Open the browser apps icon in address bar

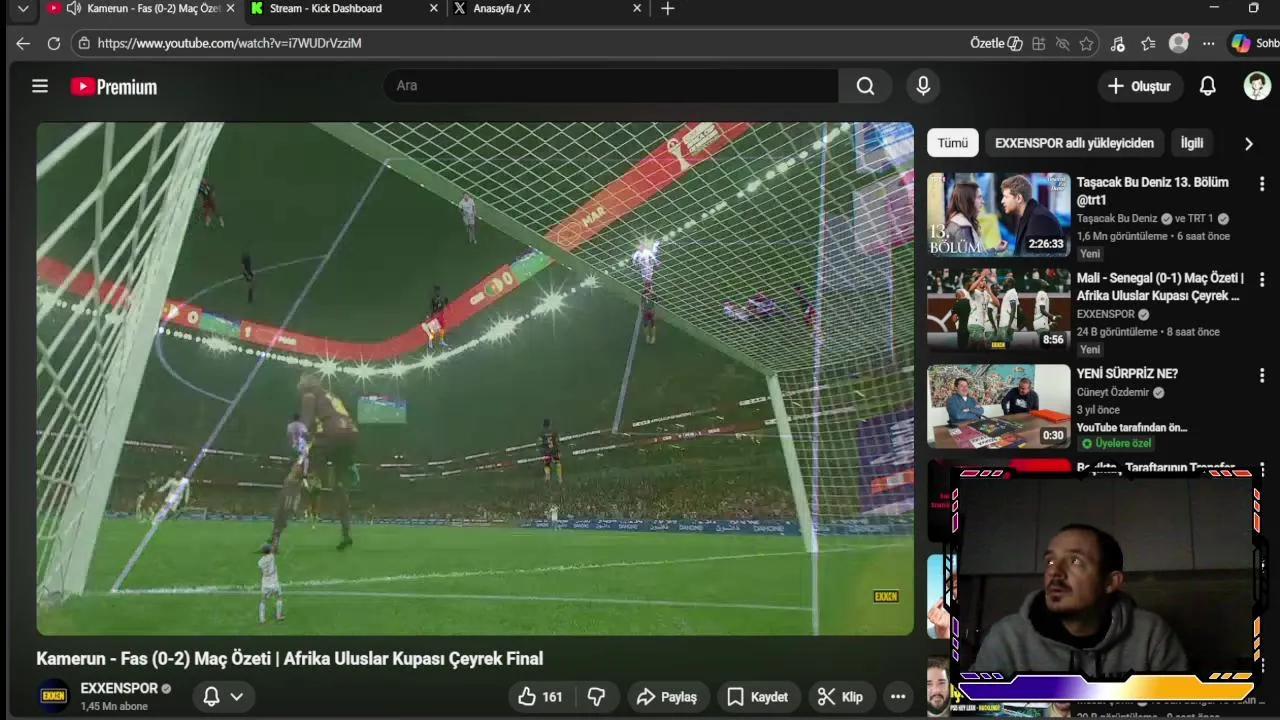[1039, 44]
